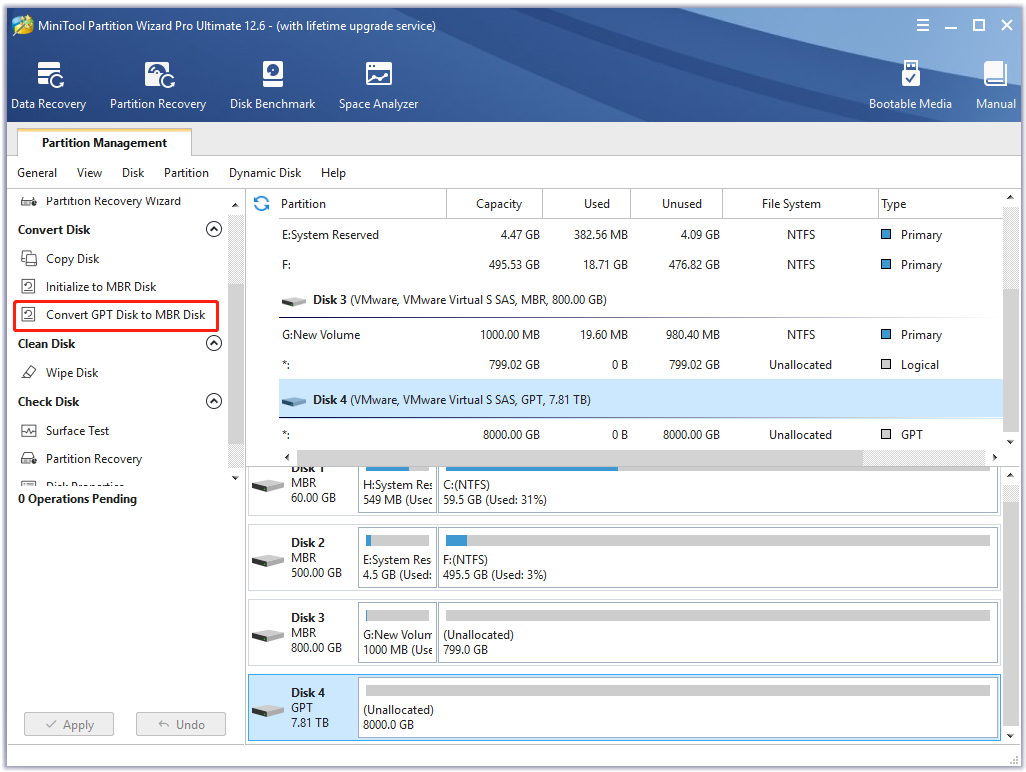Click the sidebar Partition Recovery icon

click(x=29, y=459)
